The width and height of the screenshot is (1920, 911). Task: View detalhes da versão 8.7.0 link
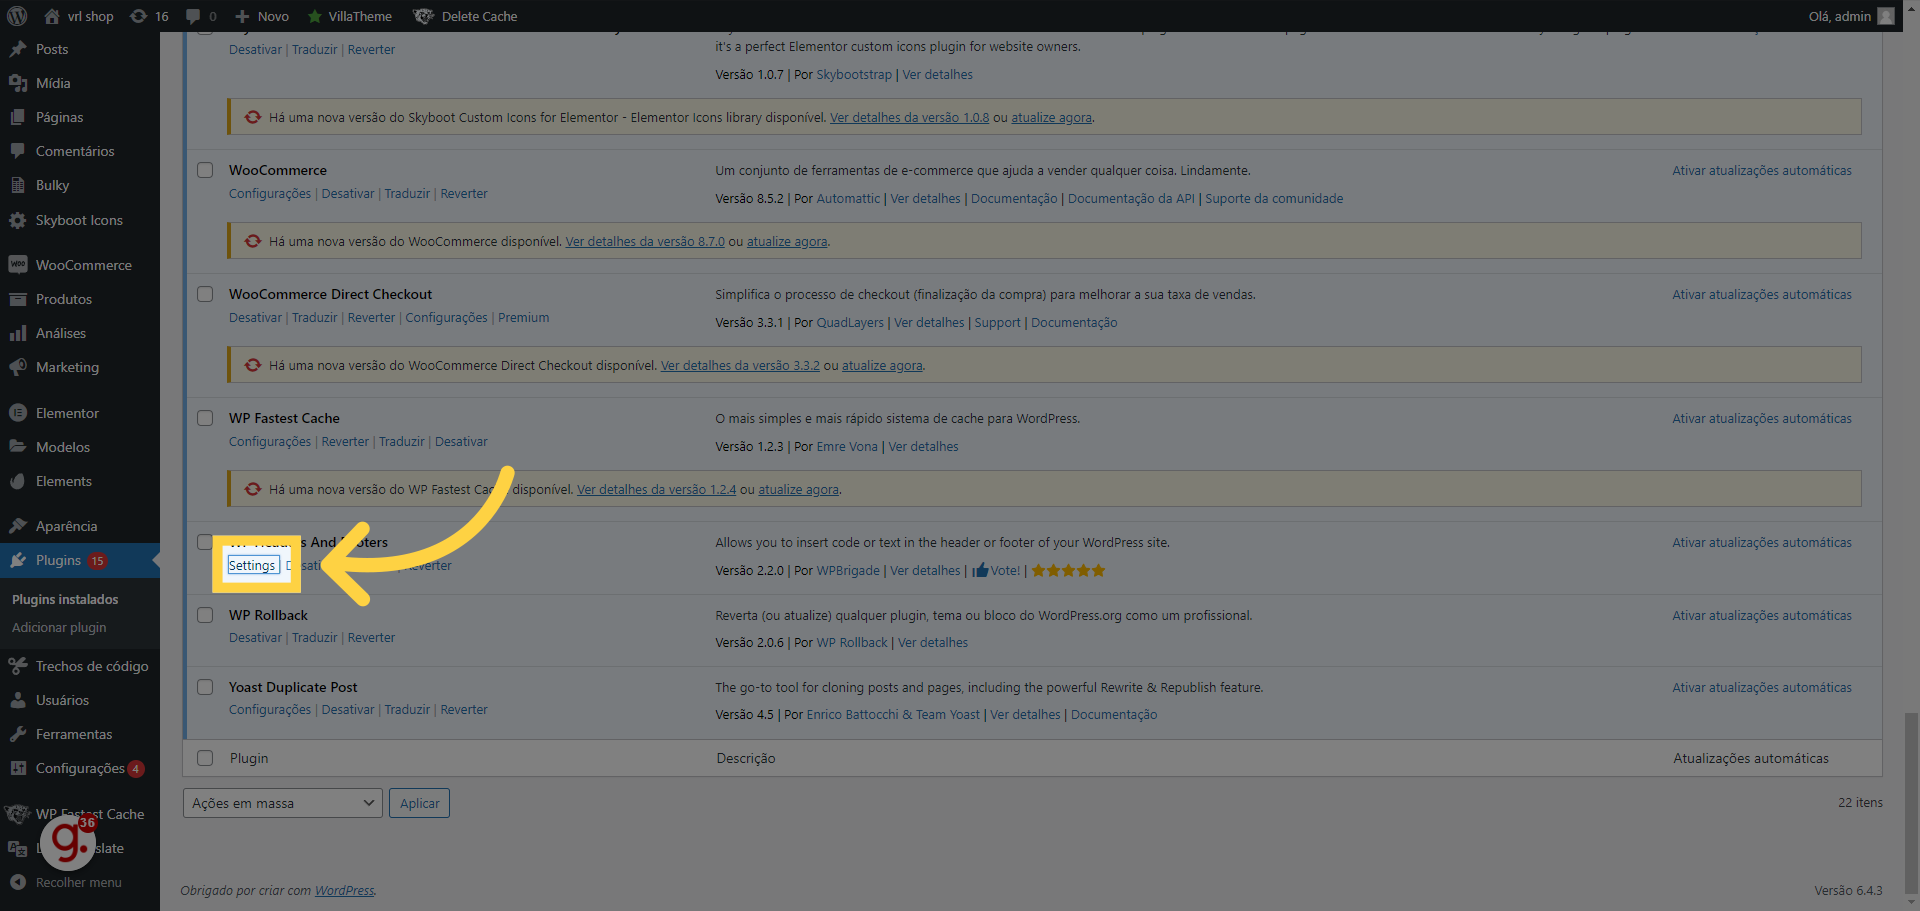[x=645, y=241]
